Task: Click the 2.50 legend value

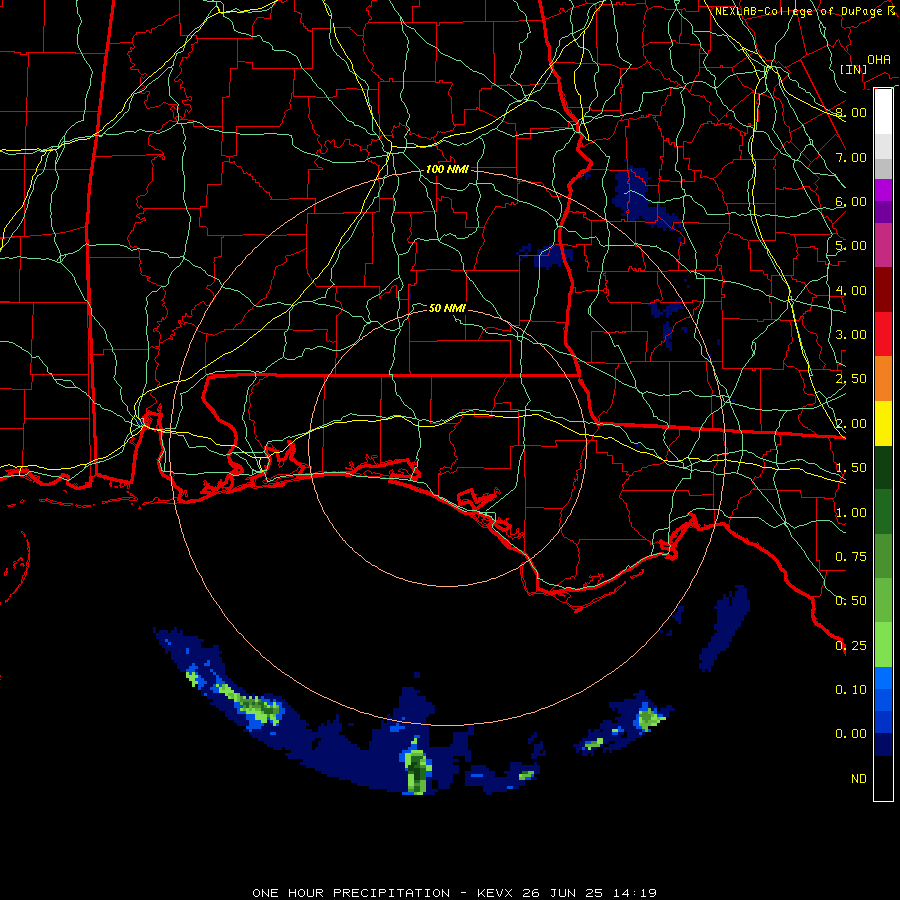Action: 851,379
